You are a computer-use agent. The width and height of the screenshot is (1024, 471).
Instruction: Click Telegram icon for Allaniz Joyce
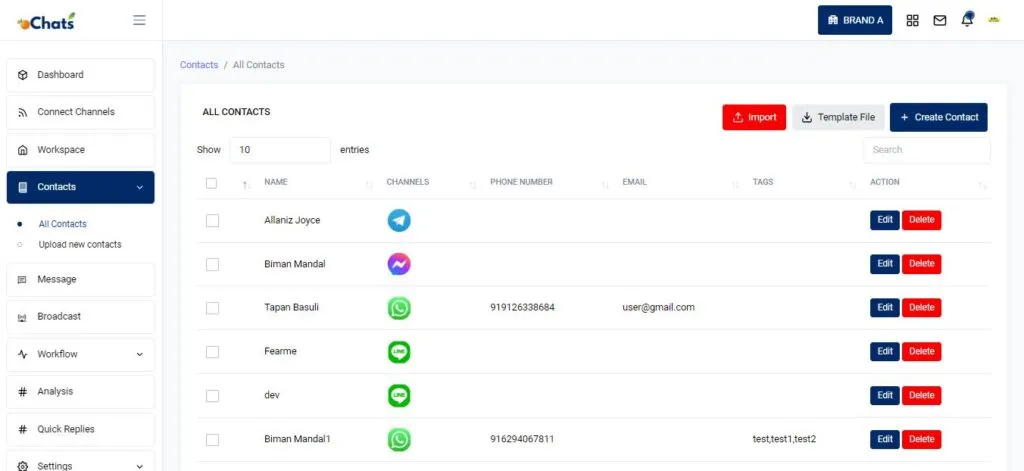(x=399, y=221)
